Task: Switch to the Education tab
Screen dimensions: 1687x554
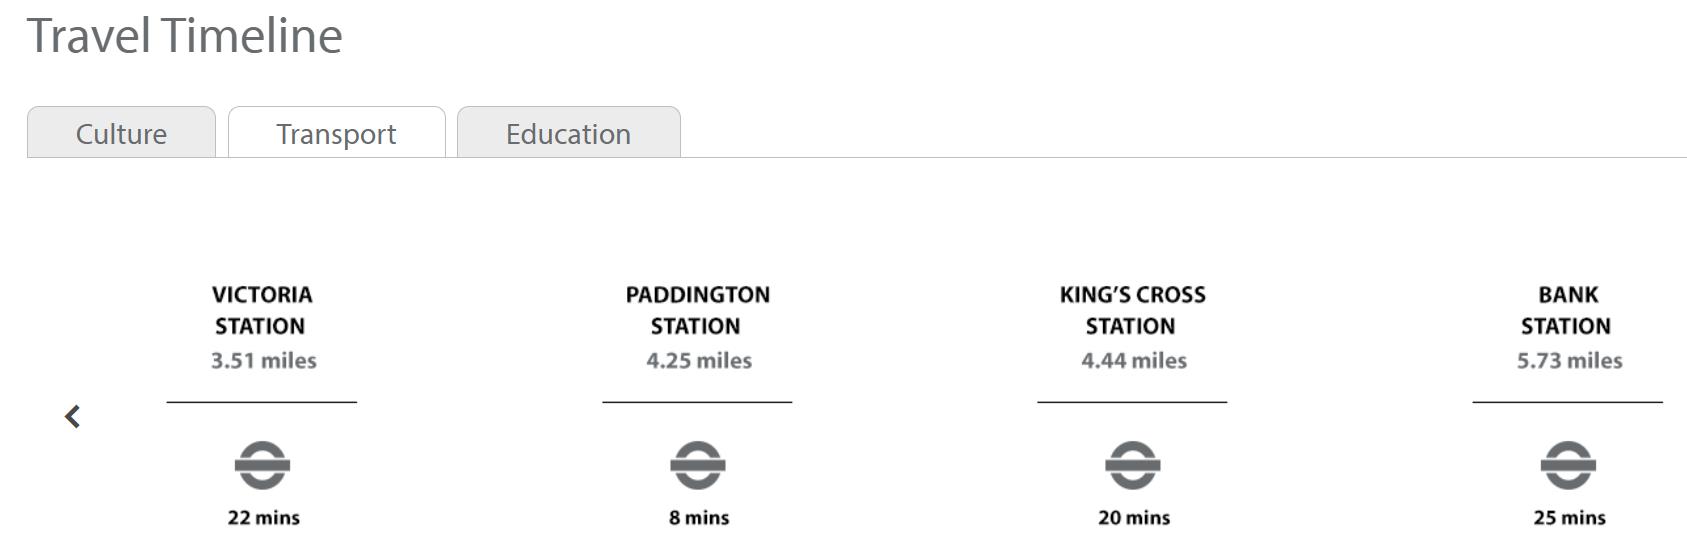Action: (569, 133)
